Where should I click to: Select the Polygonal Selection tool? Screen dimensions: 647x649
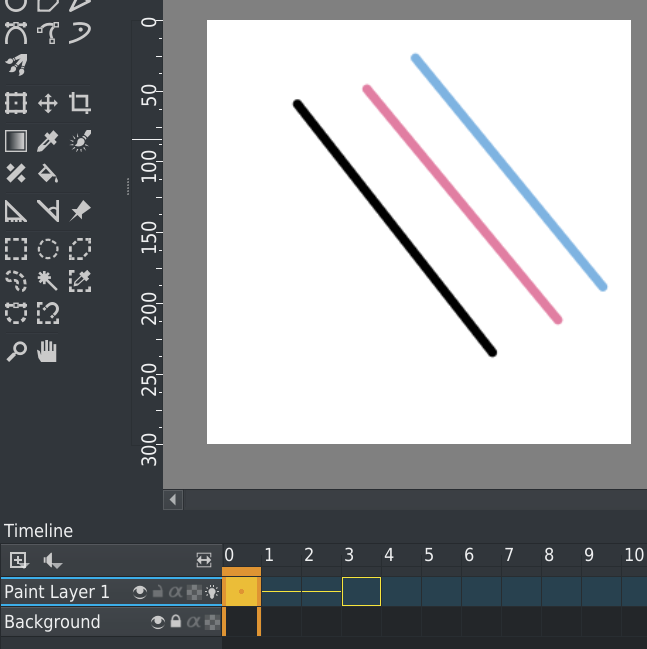[79, 249]
